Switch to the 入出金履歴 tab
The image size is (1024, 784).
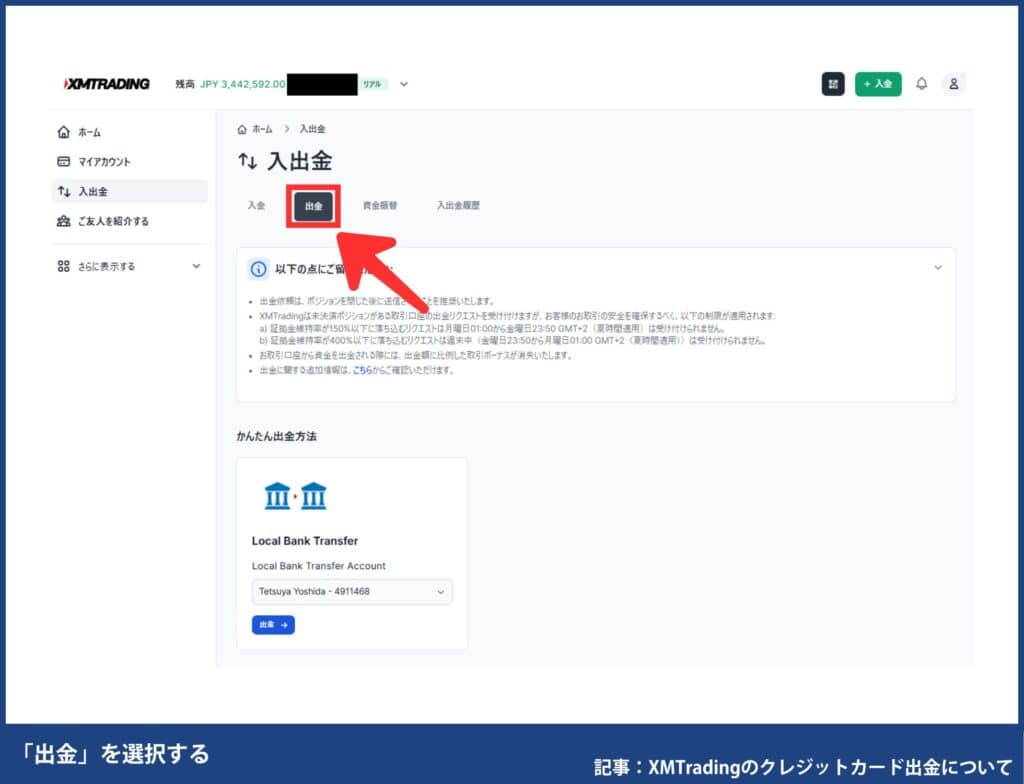click(x=458, y=205)
